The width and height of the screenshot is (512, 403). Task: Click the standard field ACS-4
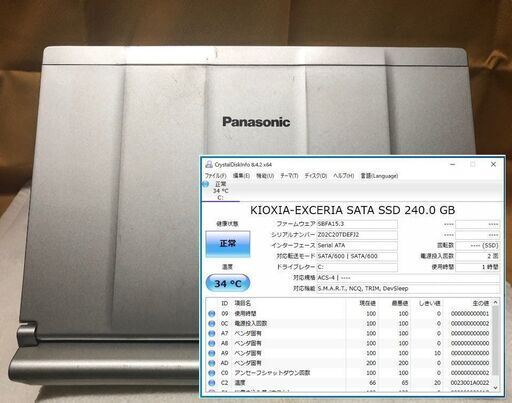click(408, 278)
